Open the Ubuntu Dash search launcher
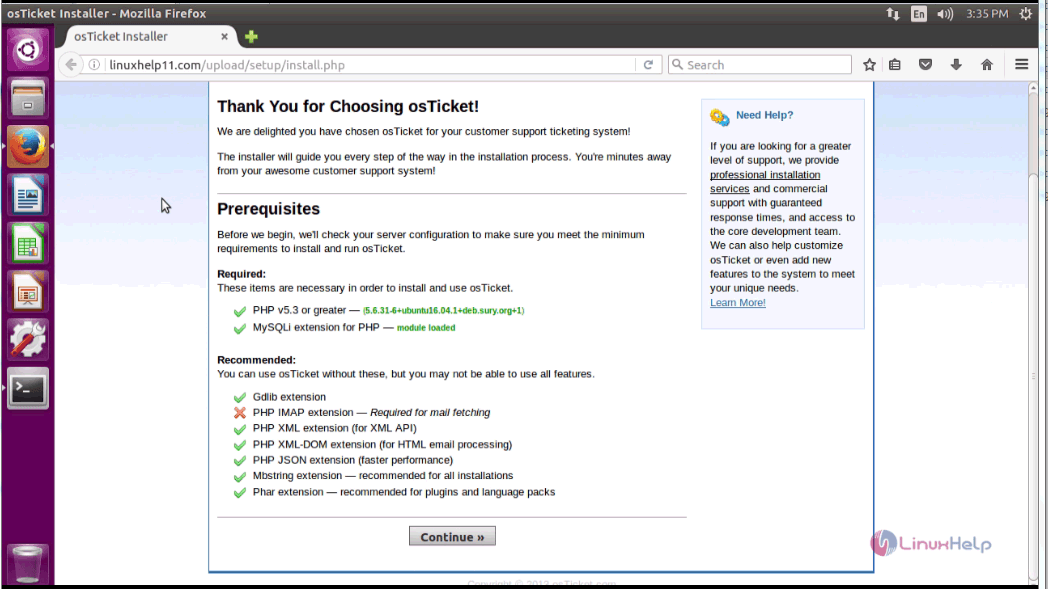Viewport: 1048px width, 589px height. pyautogui.click(x=27, y=49)
